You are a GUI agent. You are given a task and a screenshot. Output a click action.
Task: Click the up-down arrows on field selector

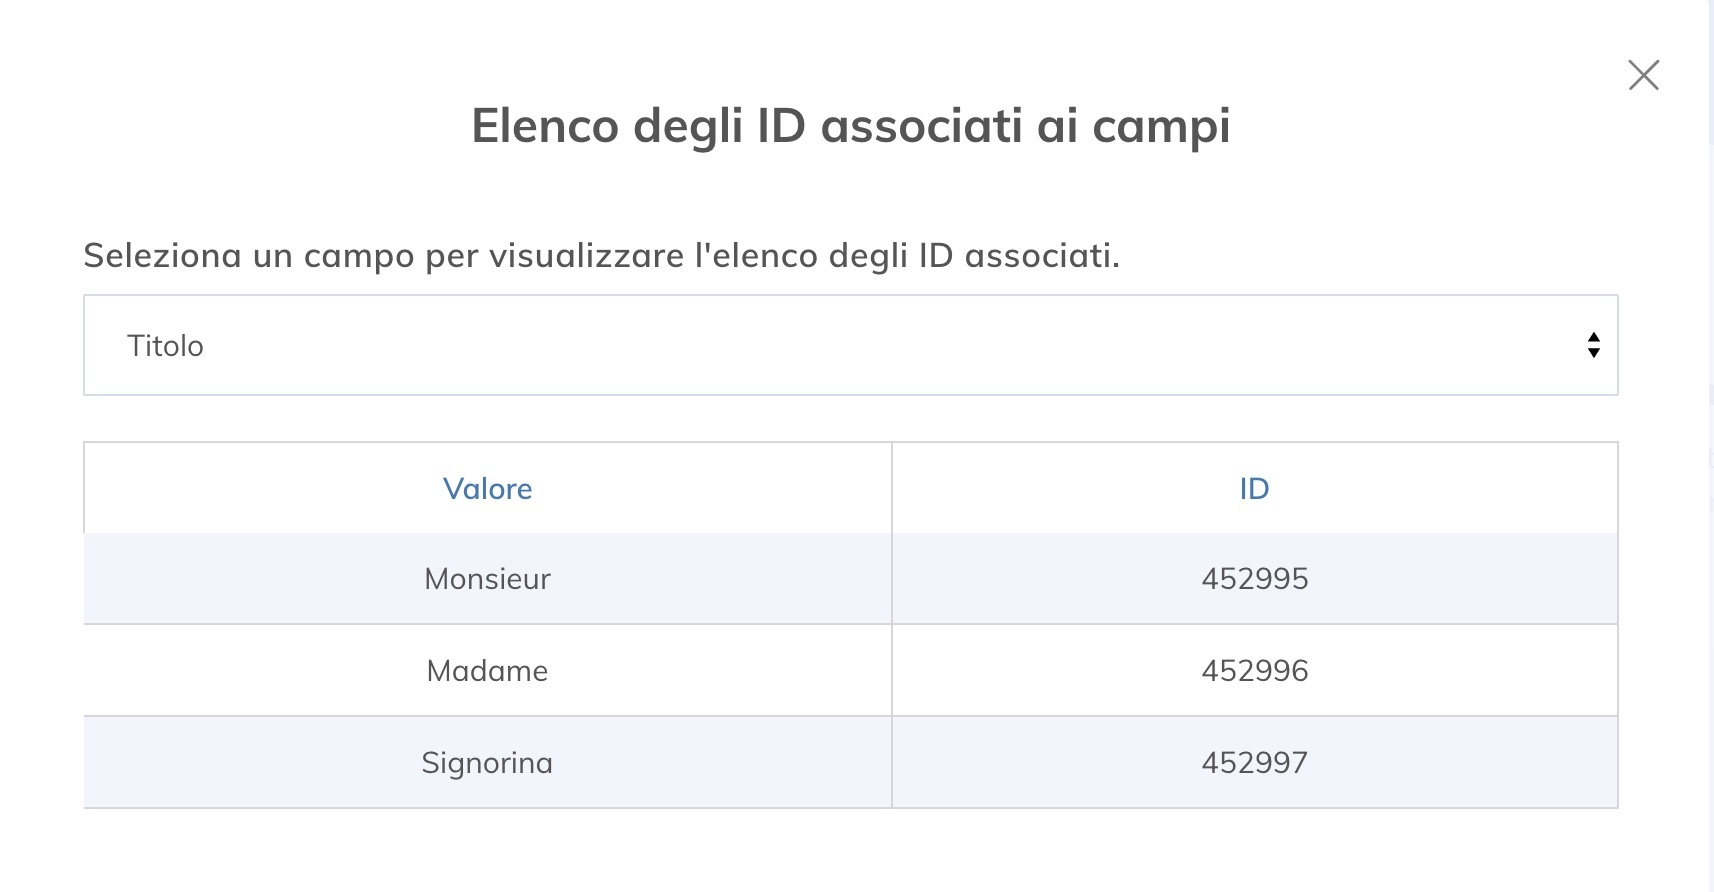1593,345
